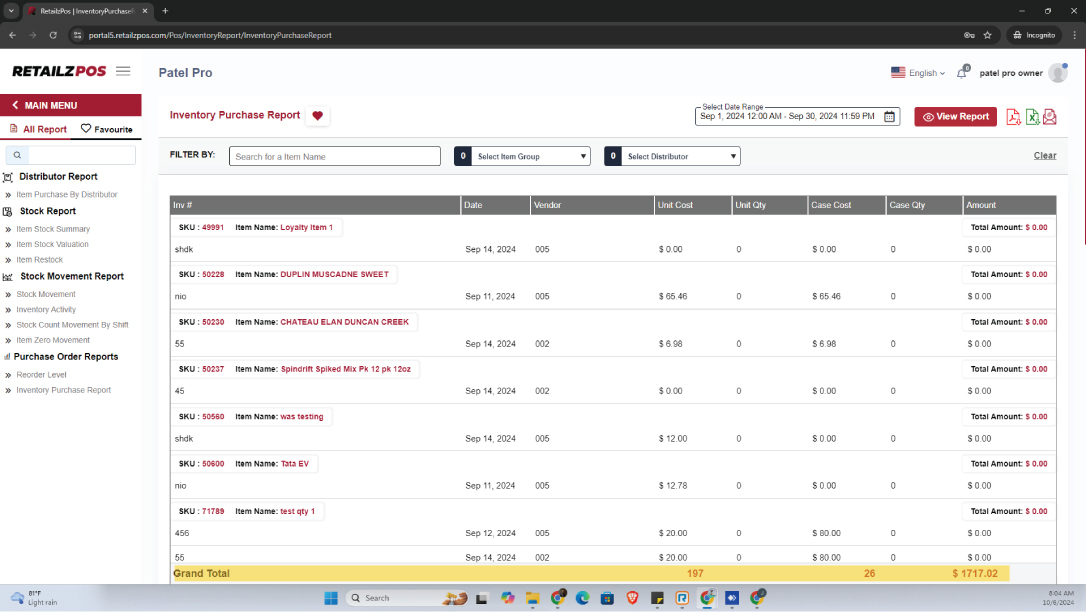Screen dimensions: 1086x612
Task: Export report to Excel
Action: click(1032, 117)
